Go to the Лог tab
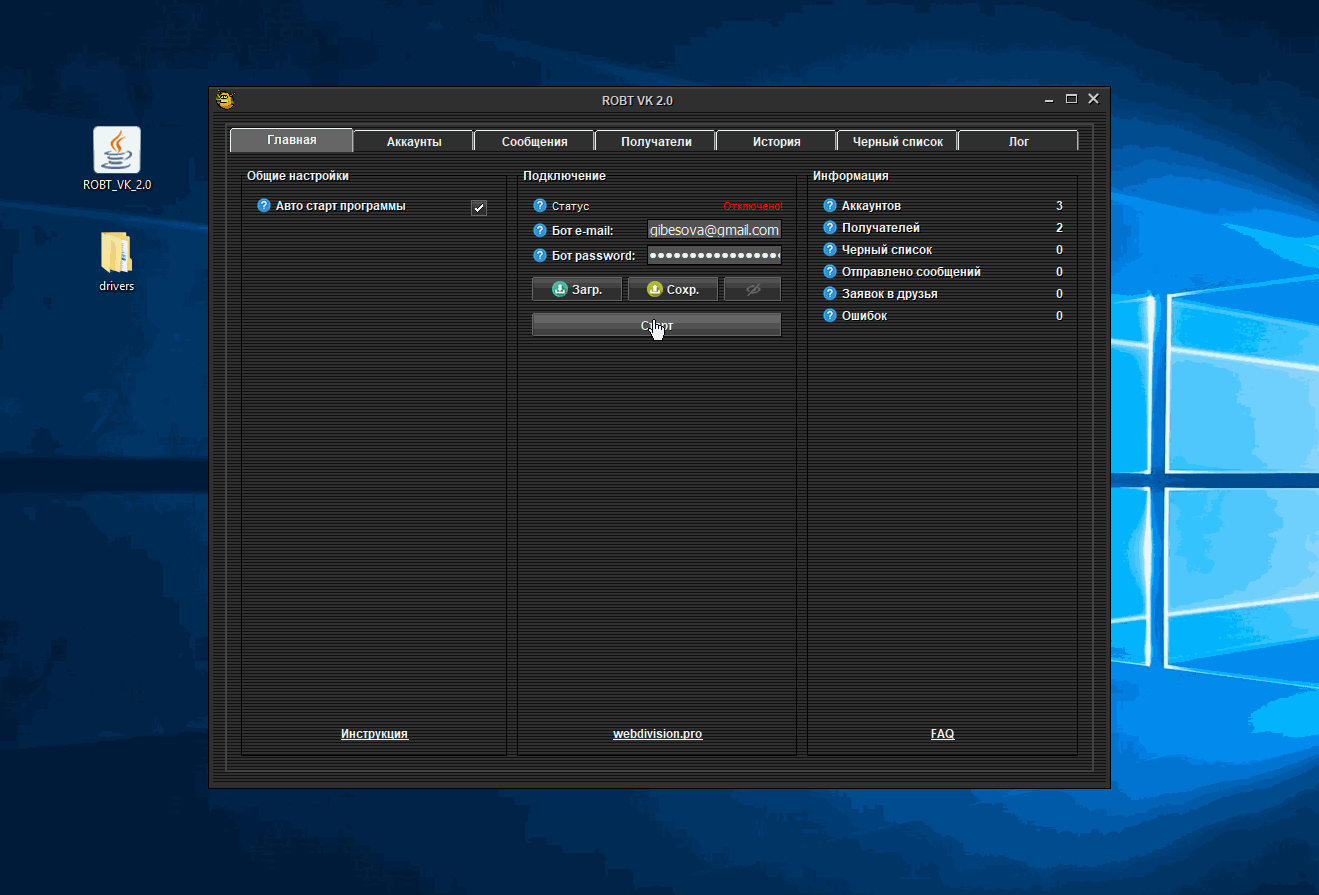1319x895 pixels. coord(1018,142)
